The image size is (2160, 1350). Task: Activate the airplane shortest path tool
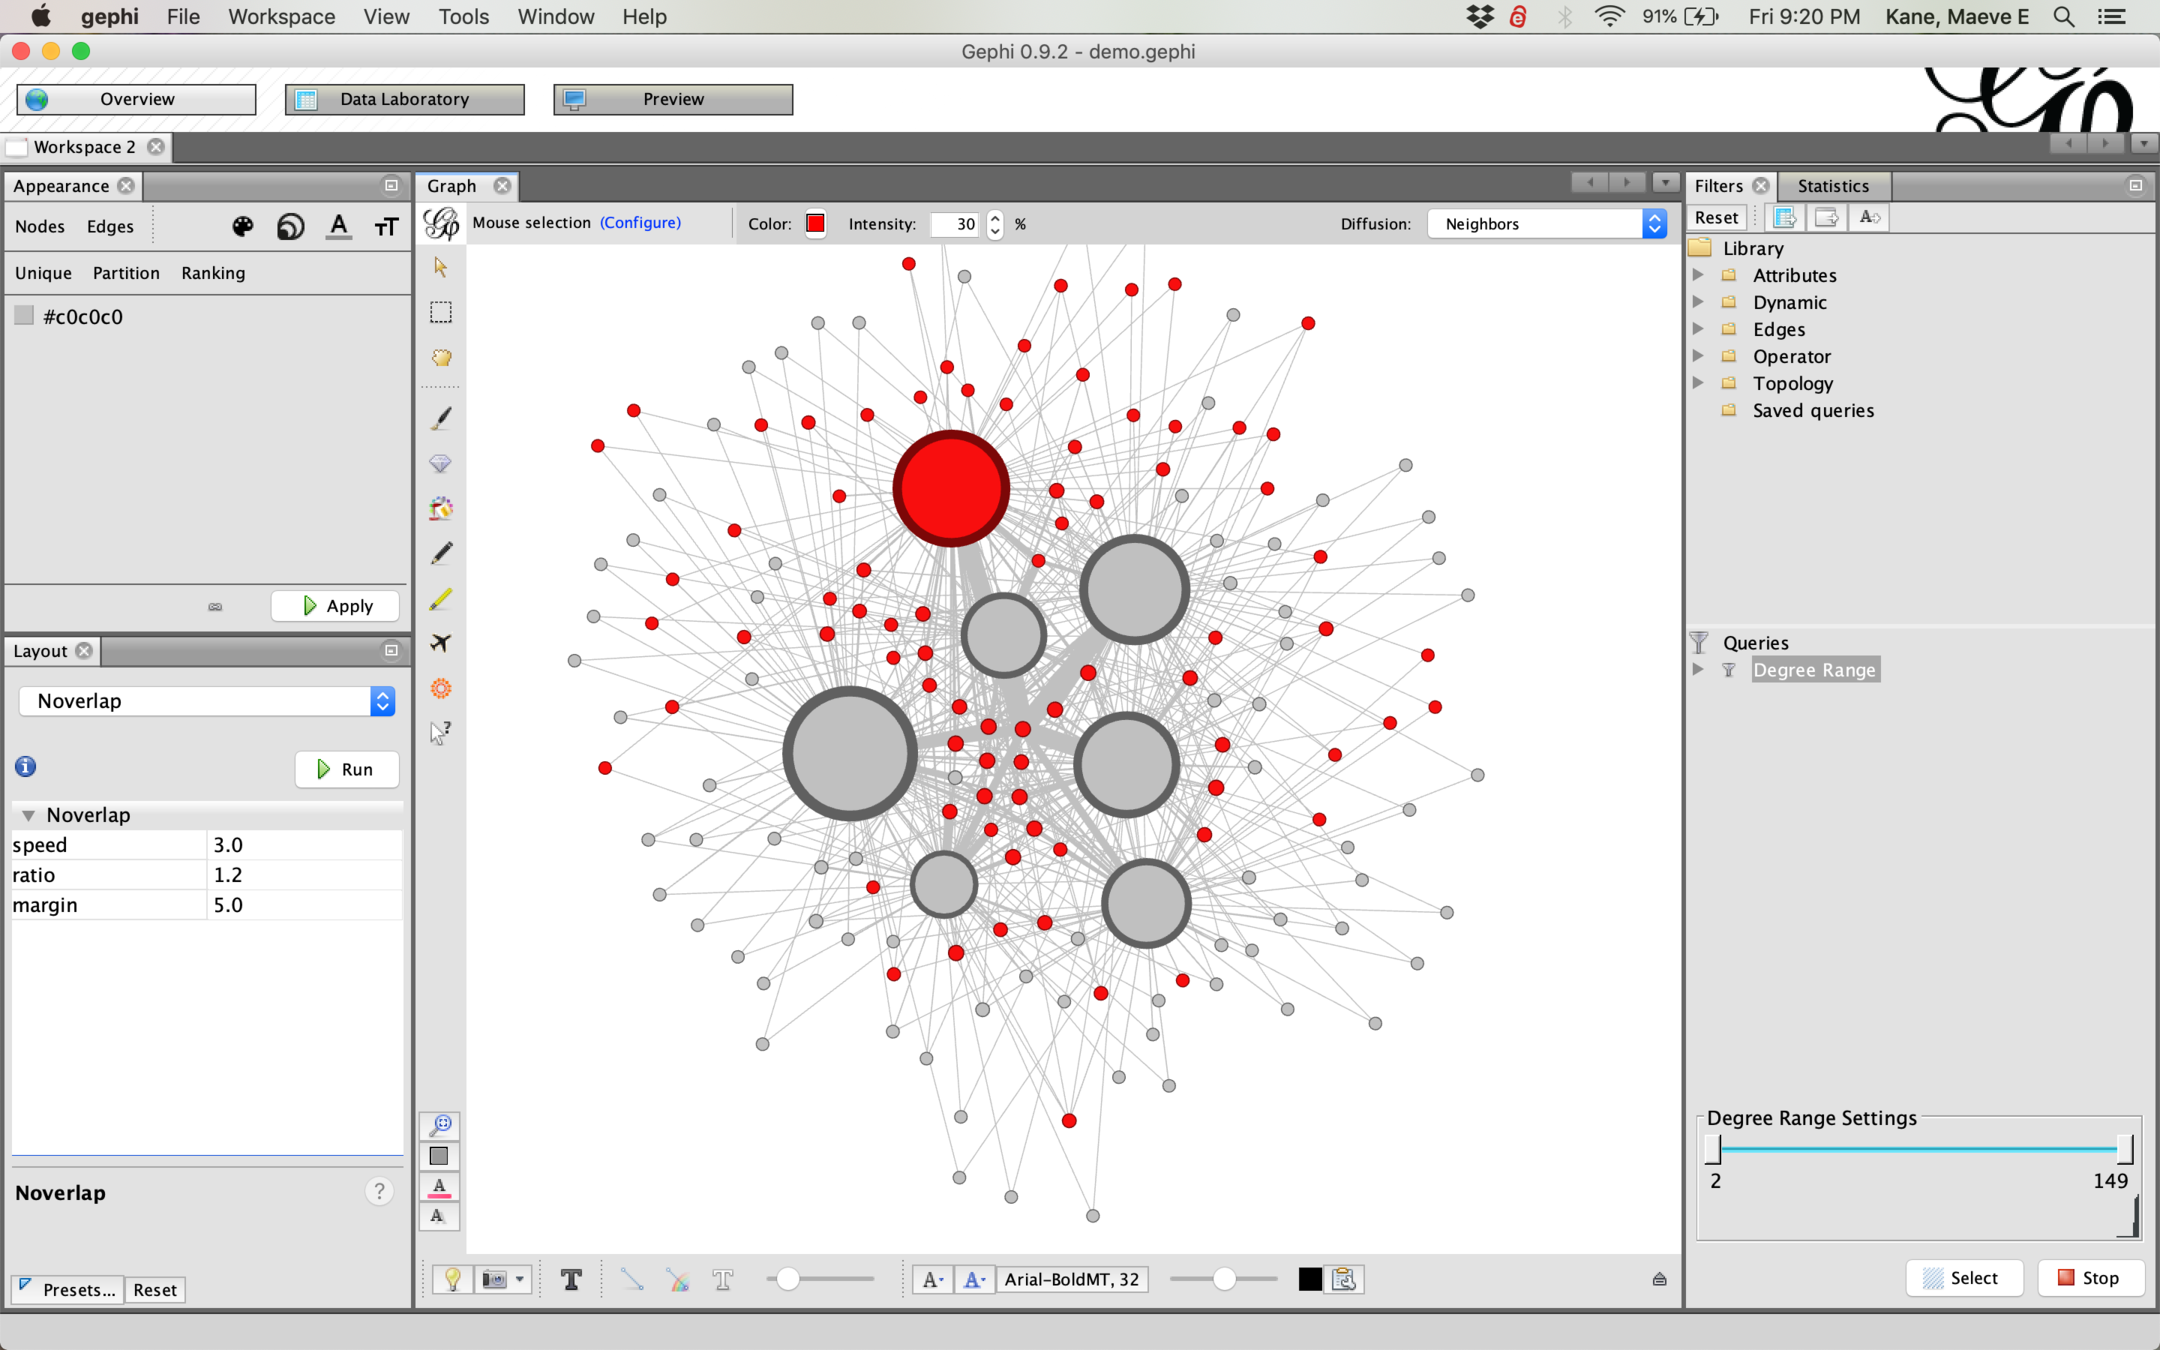pyautogui.click(x=440, y=643)
